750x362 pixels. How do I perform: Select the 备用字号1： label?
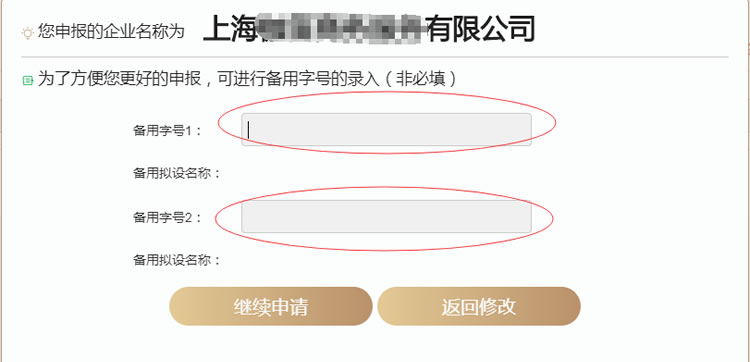pyautogui.click(x=167, y=131)
